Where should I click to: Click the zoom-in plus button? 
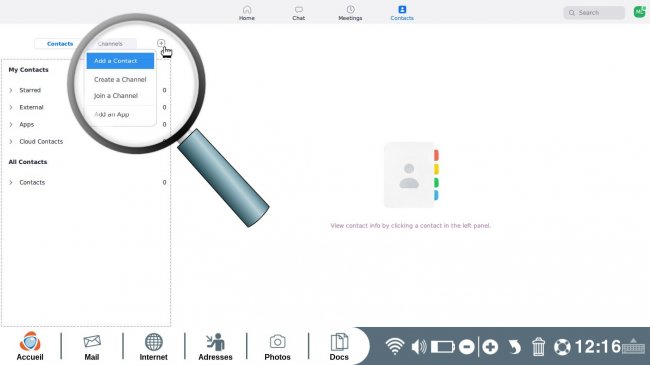490,347
